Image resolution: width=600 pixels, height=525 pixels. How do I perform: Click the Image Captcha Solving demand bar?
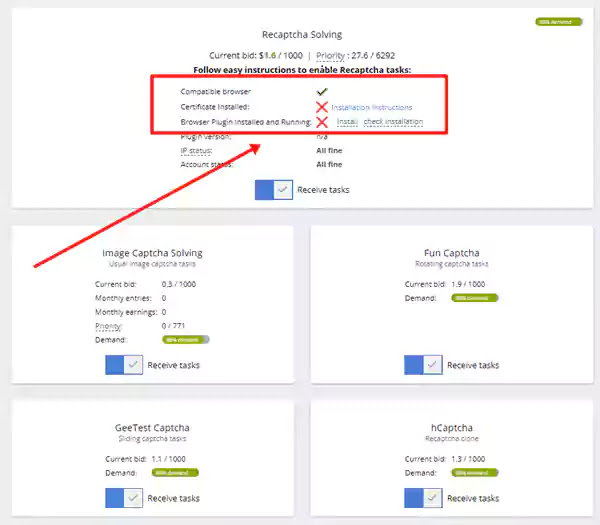tap(186, 339)
